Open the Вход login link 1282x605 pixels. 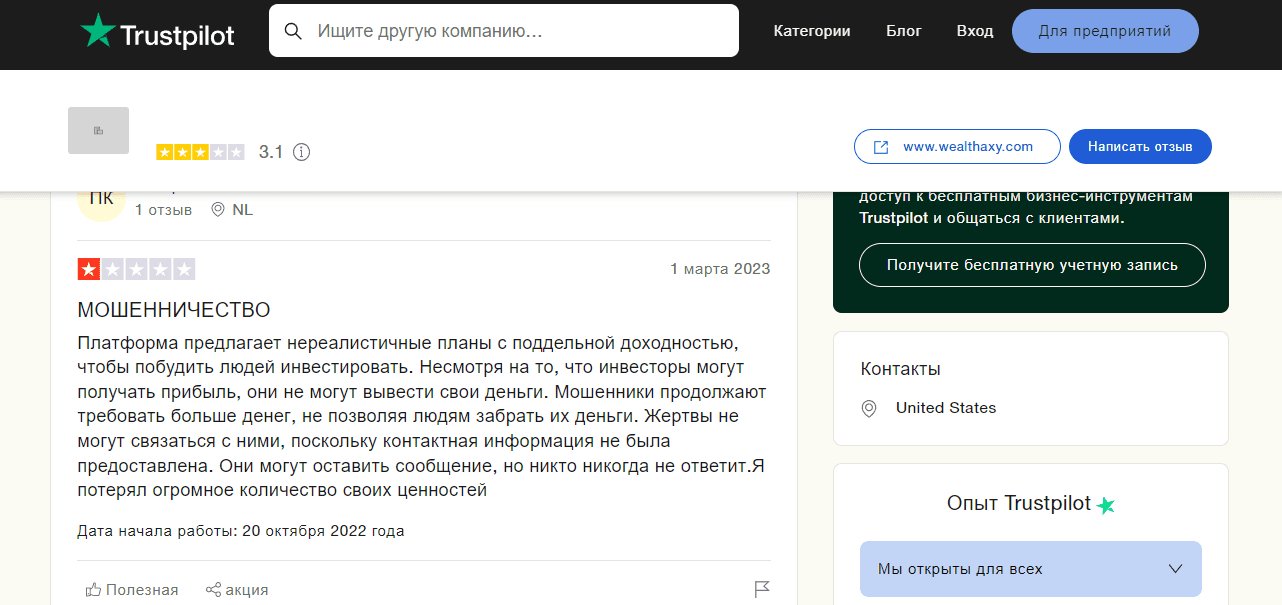[x=974, y=31]
